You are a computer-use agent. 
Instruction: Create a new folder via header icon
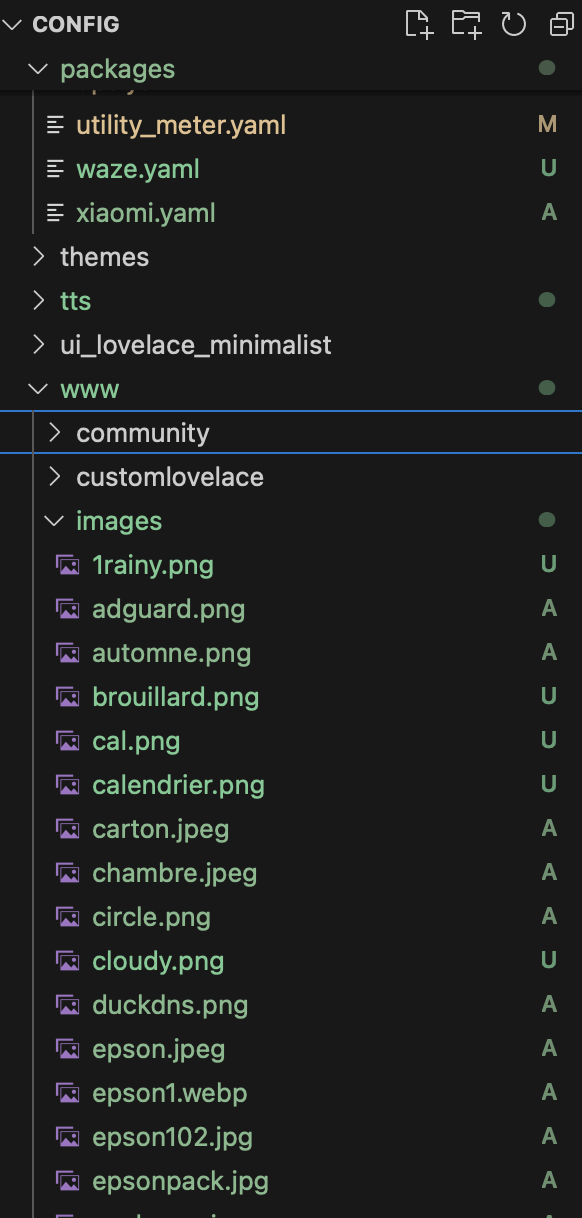tap(467, 24)
